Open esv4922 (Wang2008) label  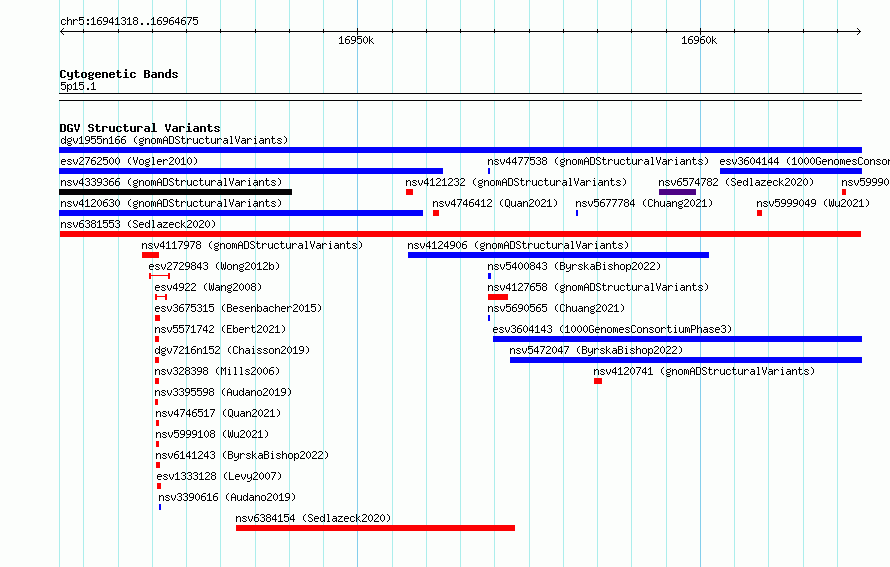[208, 287]
